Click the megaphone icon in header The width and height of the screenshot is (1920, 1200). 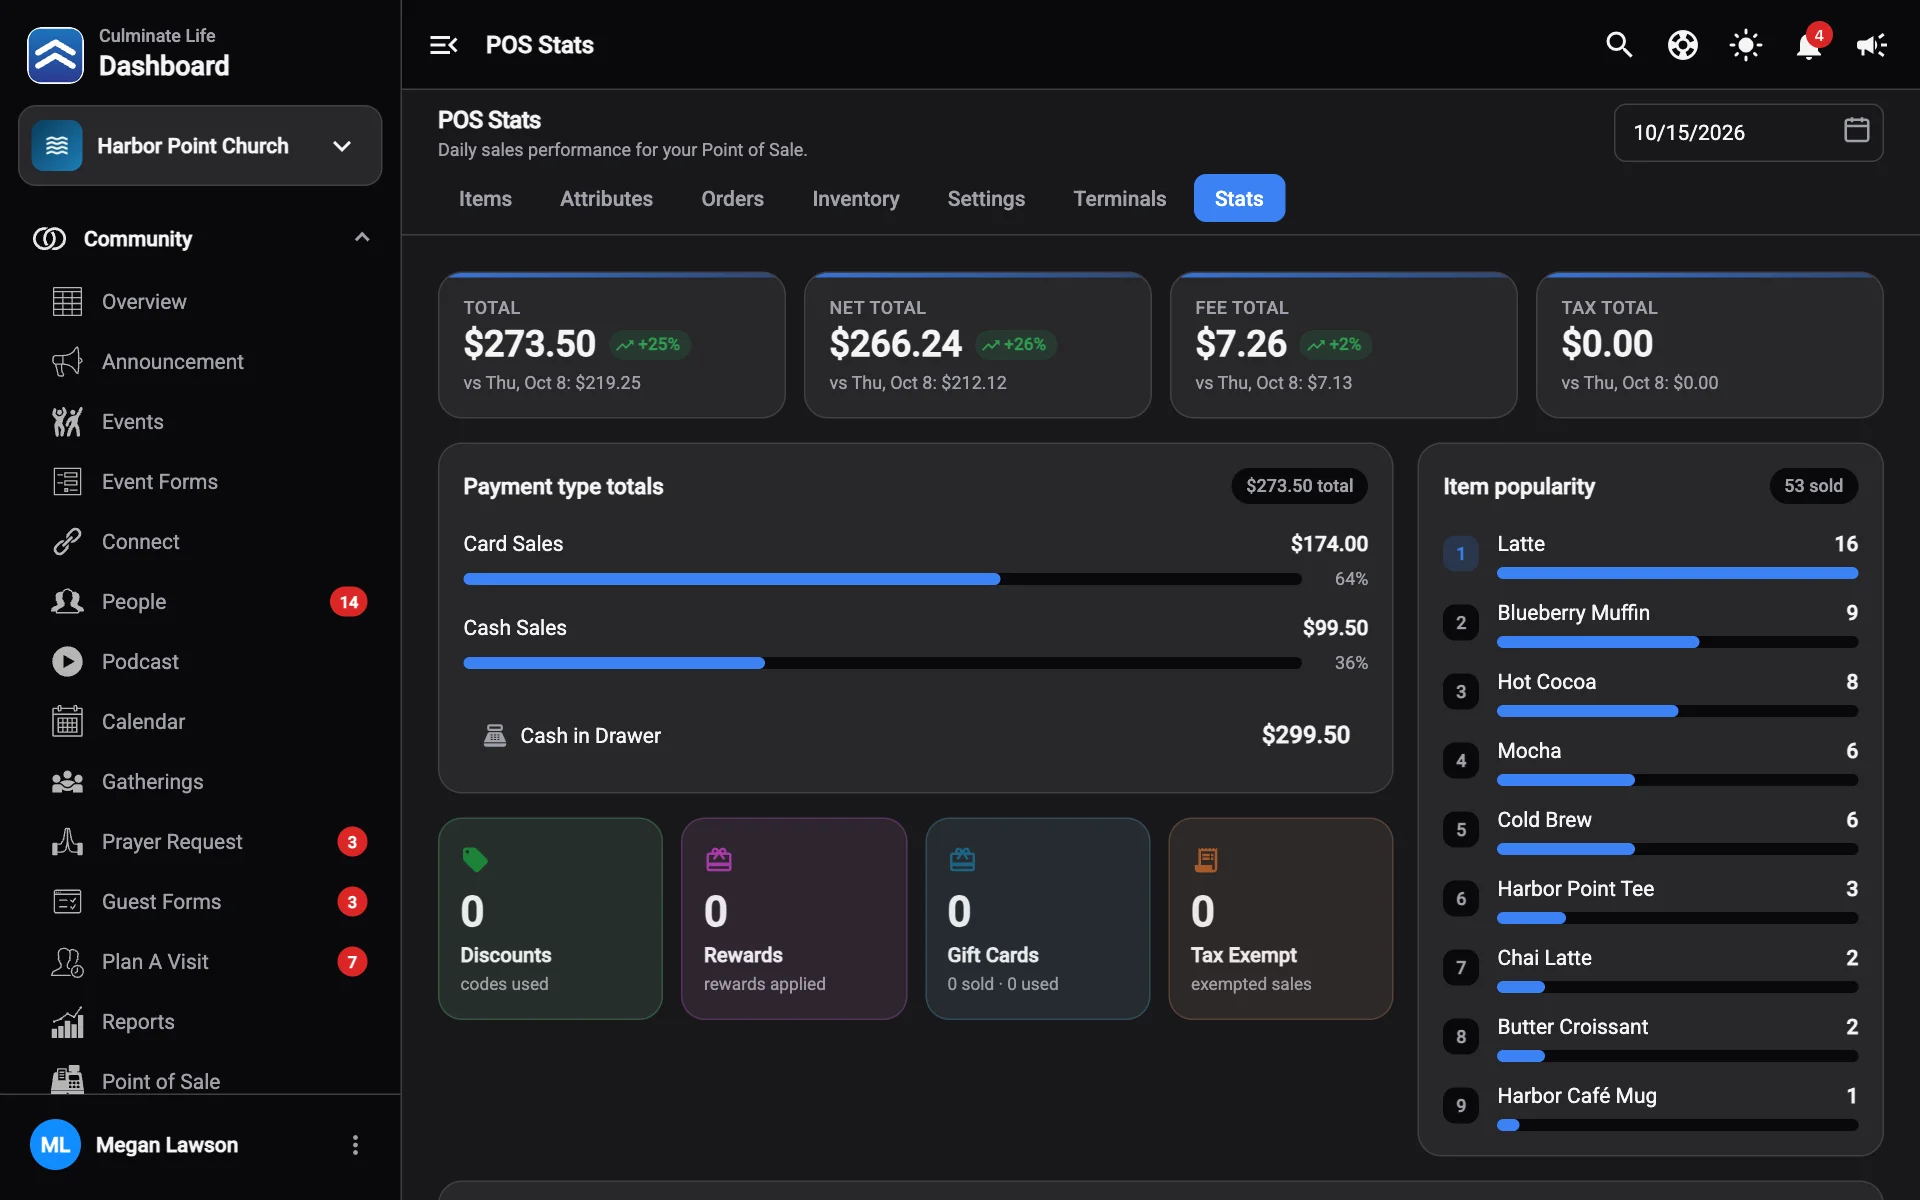point(1871,45)
